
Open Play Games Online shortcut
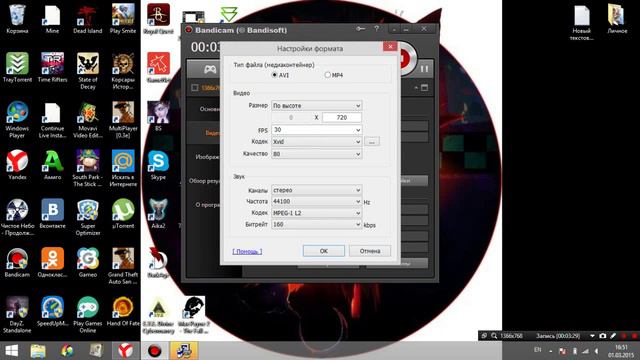tap(87, 314)
